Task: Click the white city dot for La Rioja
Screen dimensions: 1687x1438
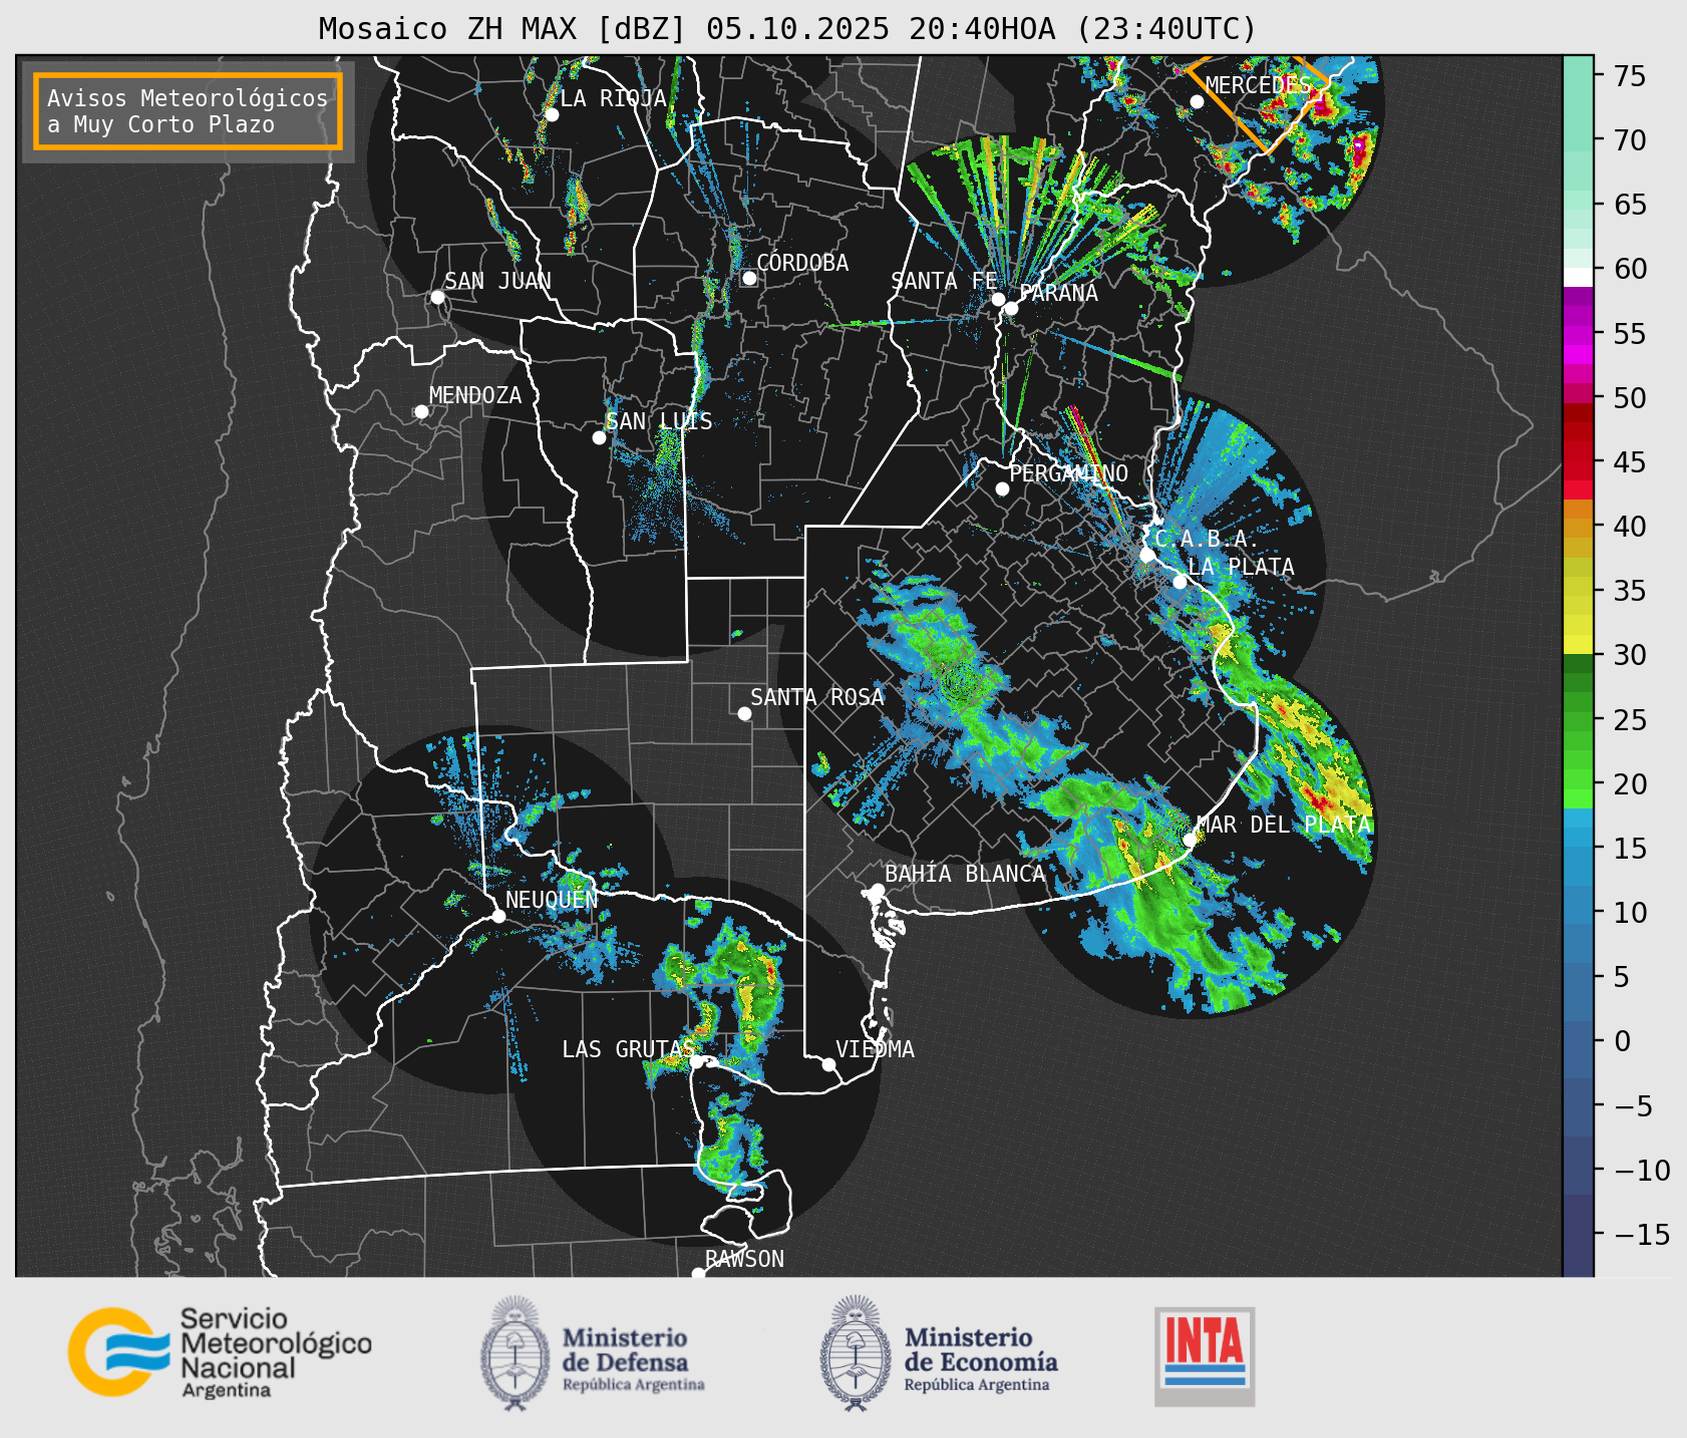Action: [x=552, y=115]
